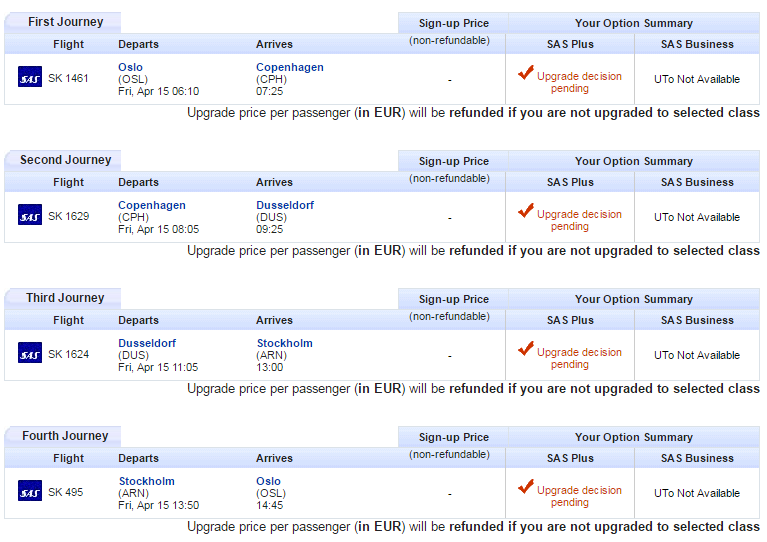Click Copenhagen departure link in Second Journey

(x=151, y=205)
